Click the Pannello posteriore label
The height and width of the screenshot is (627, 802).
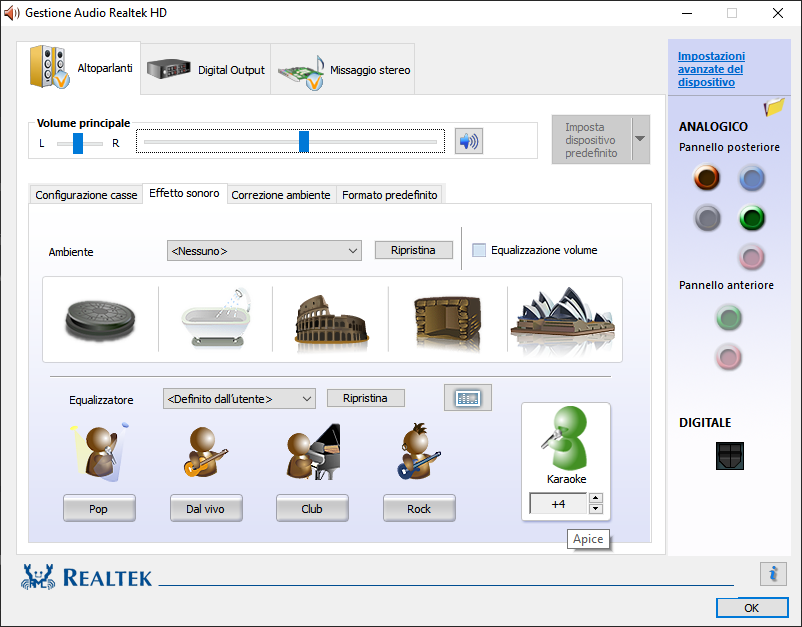(729, 147)
